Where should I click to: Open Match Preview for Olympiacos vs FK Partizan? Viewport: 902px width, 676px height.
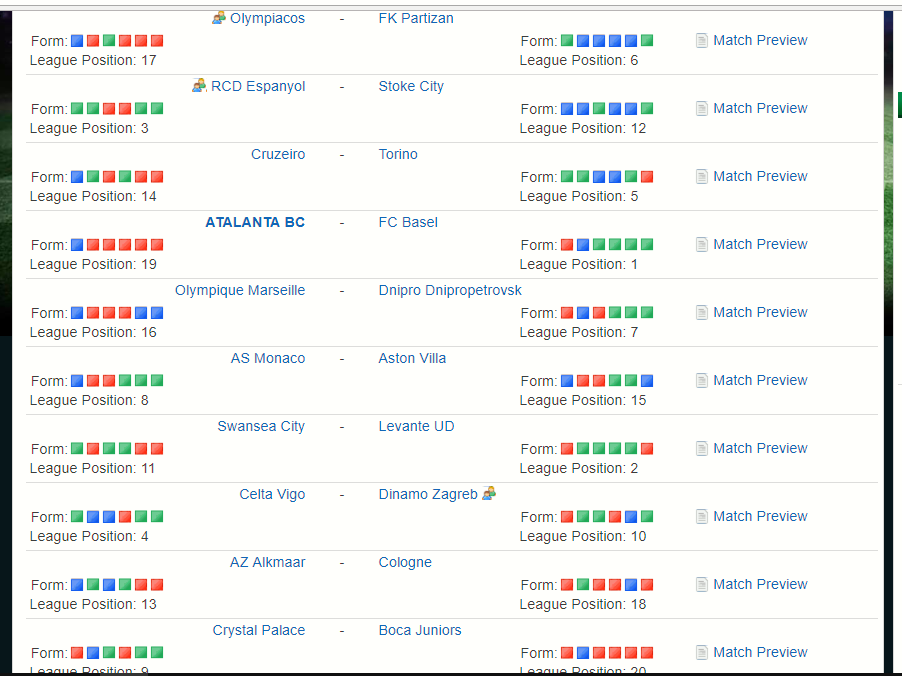[x=760, y=40]
